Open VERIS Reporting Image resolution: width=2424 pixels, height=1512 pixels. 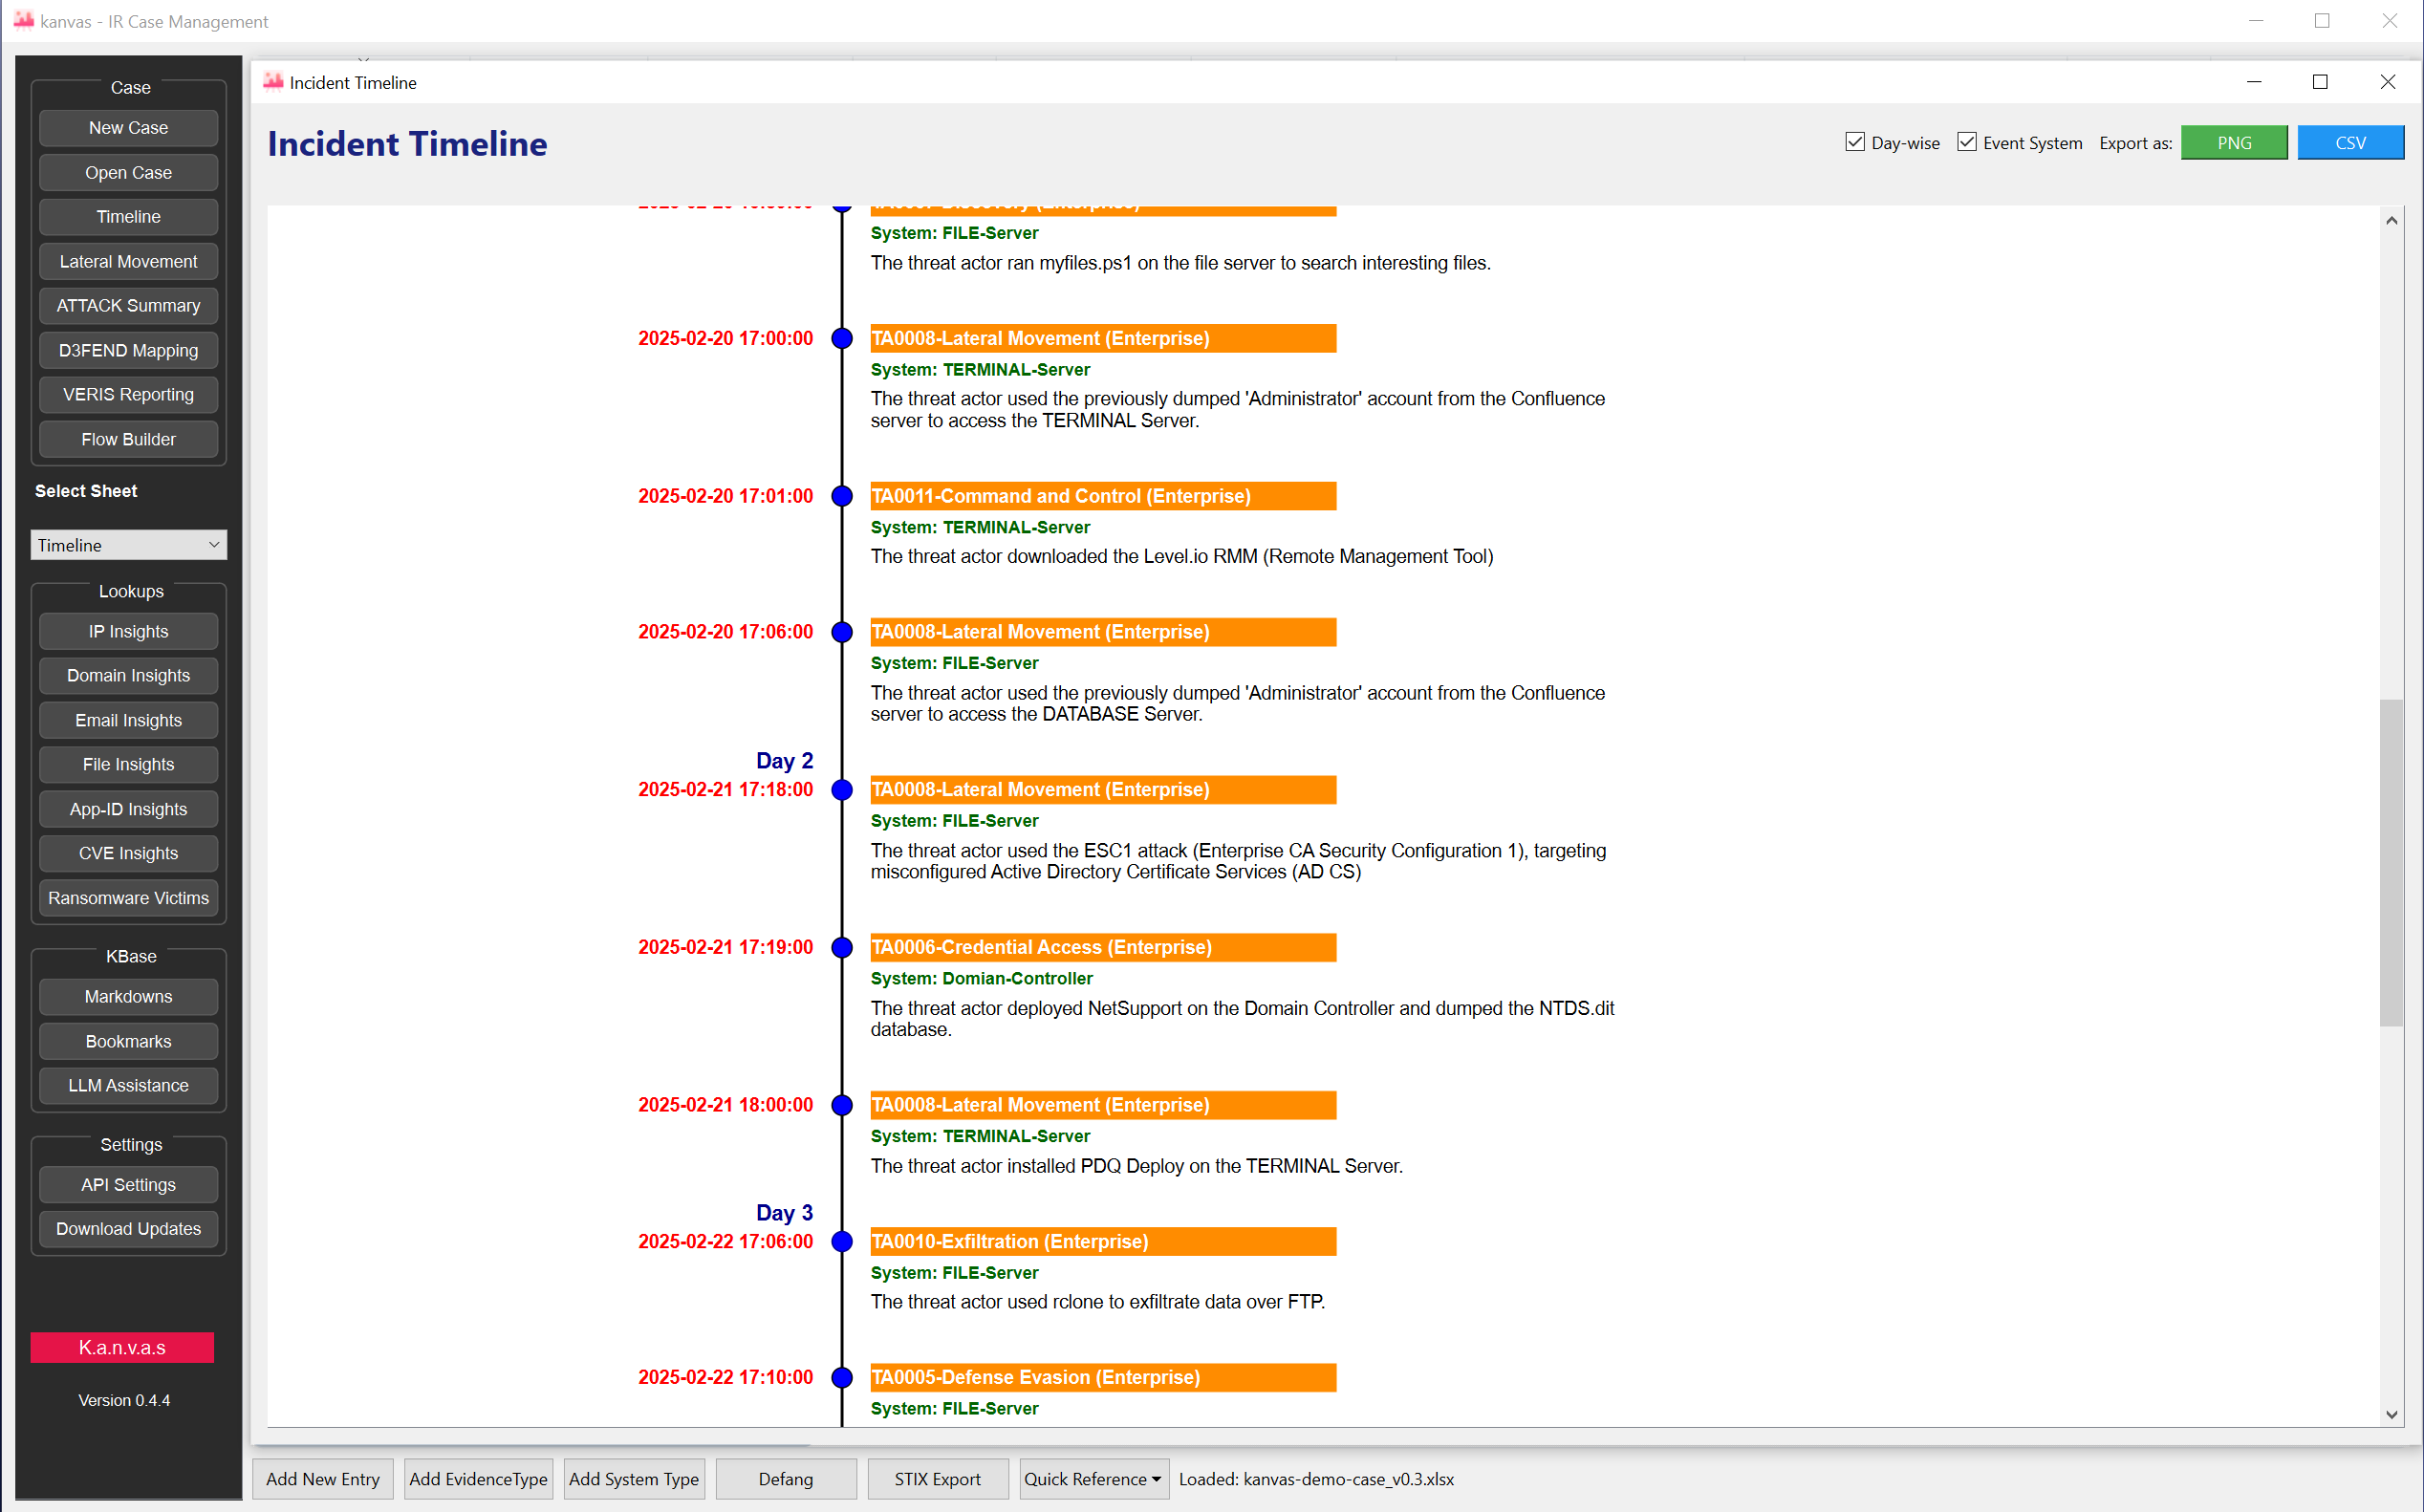click(x=128, y=394)
